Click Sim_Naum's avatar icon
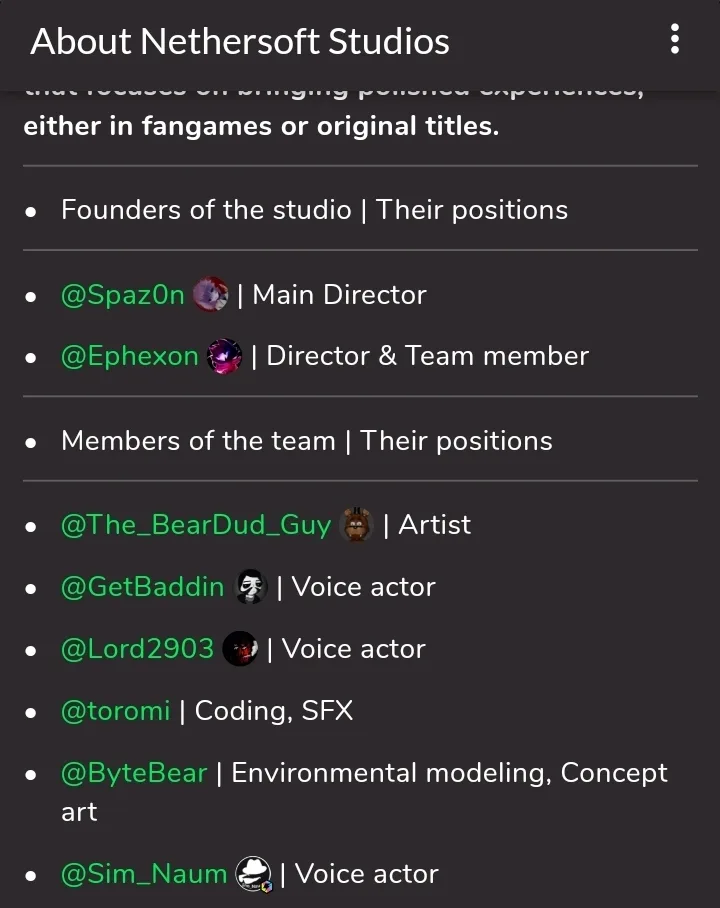720x908 pixels. point(253,874)
